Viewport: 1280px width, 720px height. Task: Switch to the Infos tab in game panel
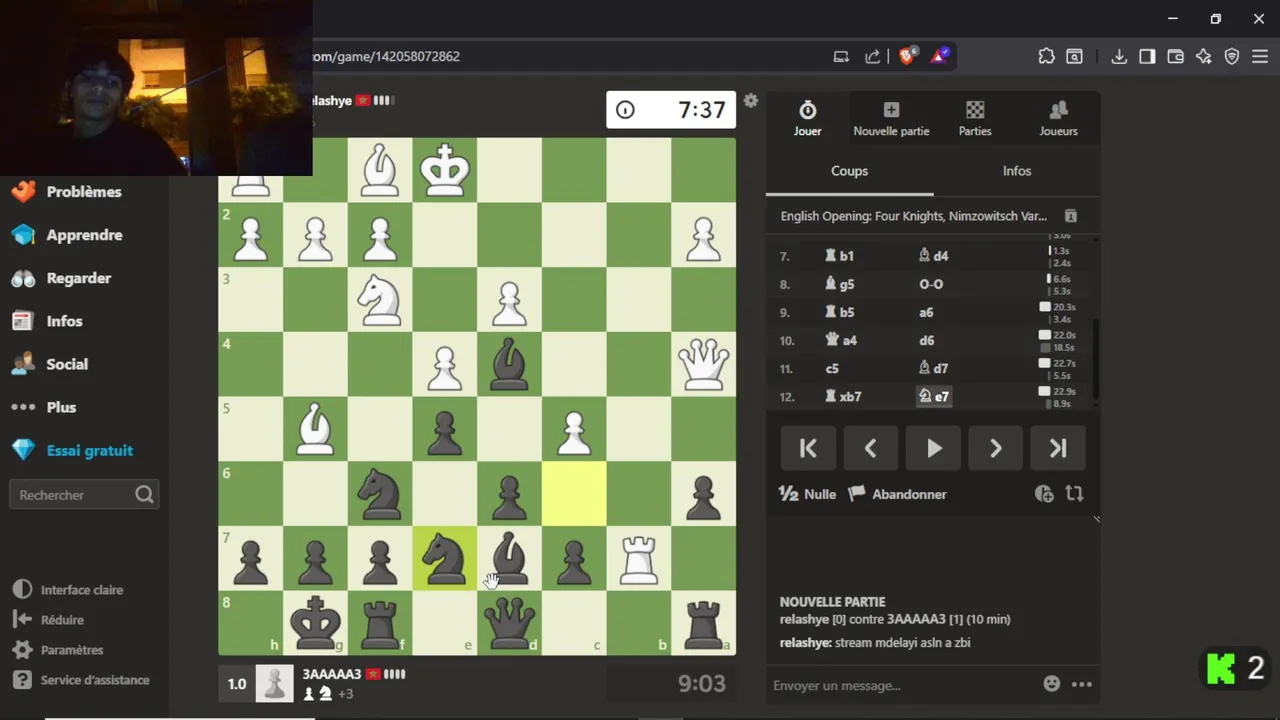pos(1017,171)
